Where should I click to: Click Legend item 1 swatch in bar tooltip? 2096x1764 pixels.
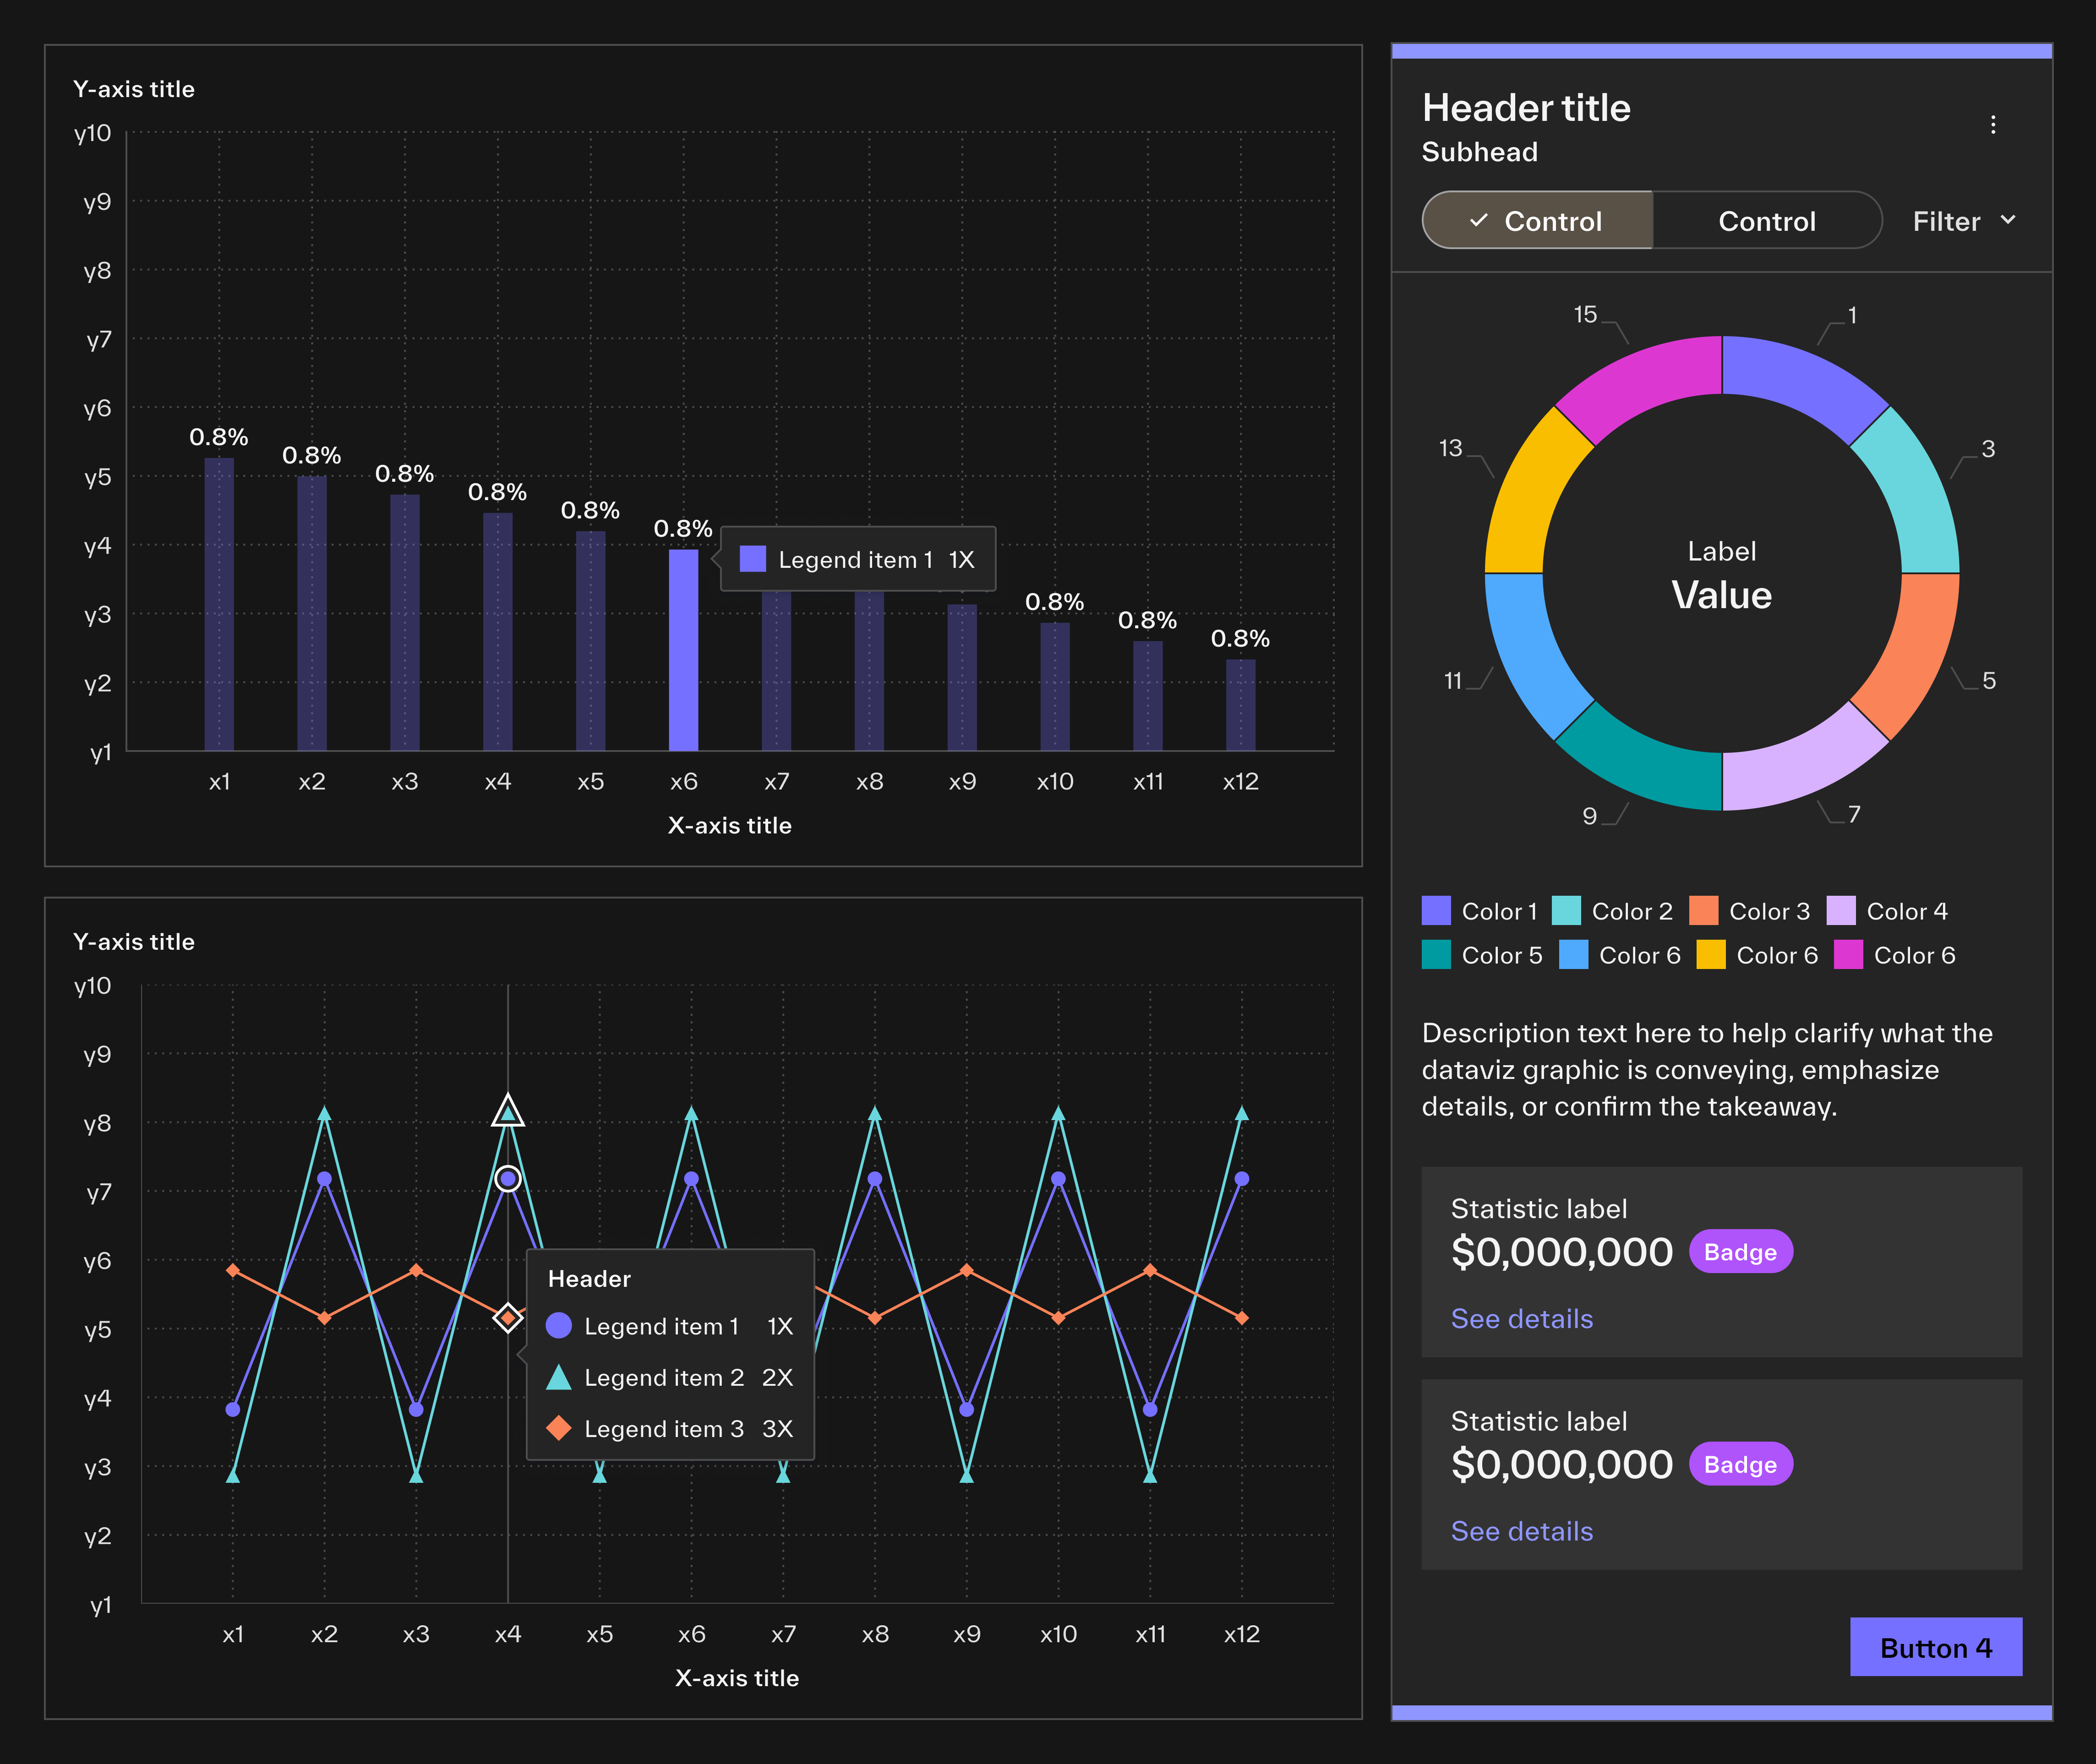(753, 559)
